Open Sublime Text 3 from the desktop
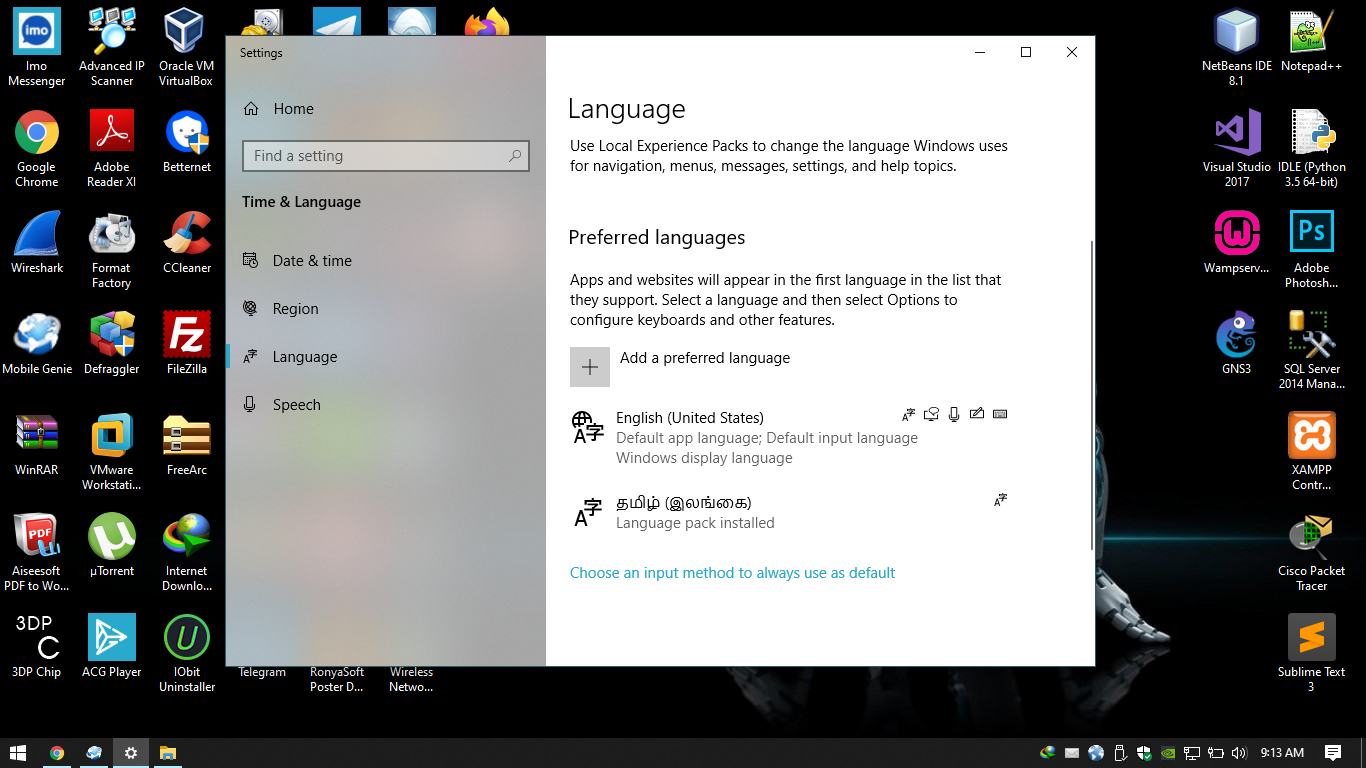 (x=1311, y=636)
